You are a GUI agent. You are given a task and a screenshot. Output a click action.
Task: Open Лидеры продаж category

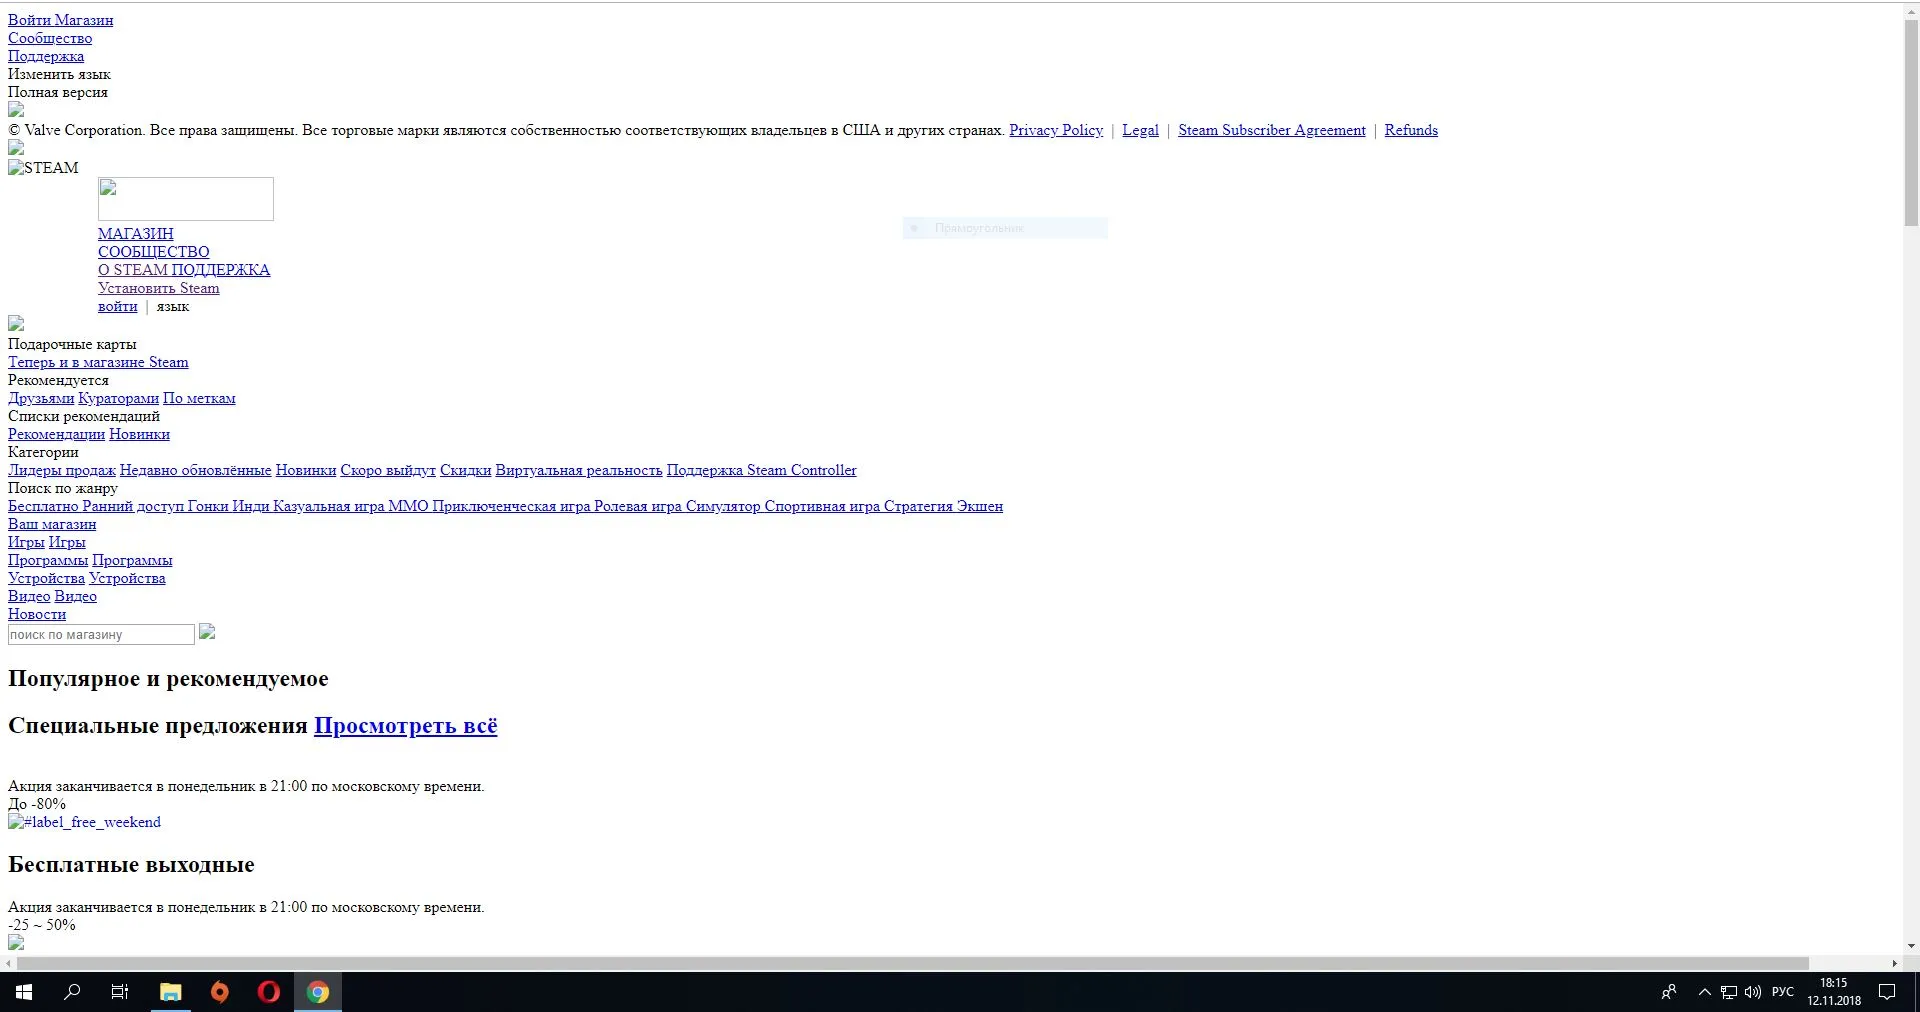click(62, 470)
